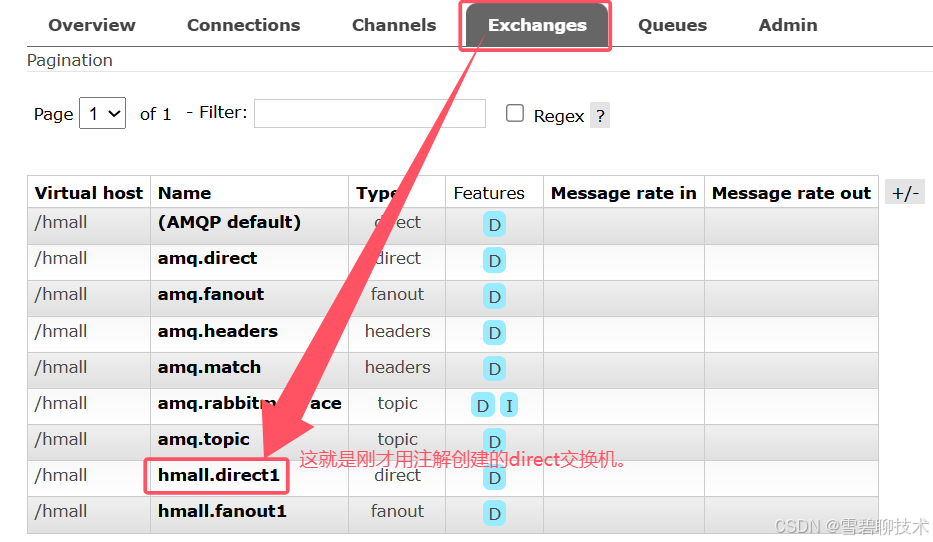Open the Queues tab
Screen dimensions: 933x542
672,25
